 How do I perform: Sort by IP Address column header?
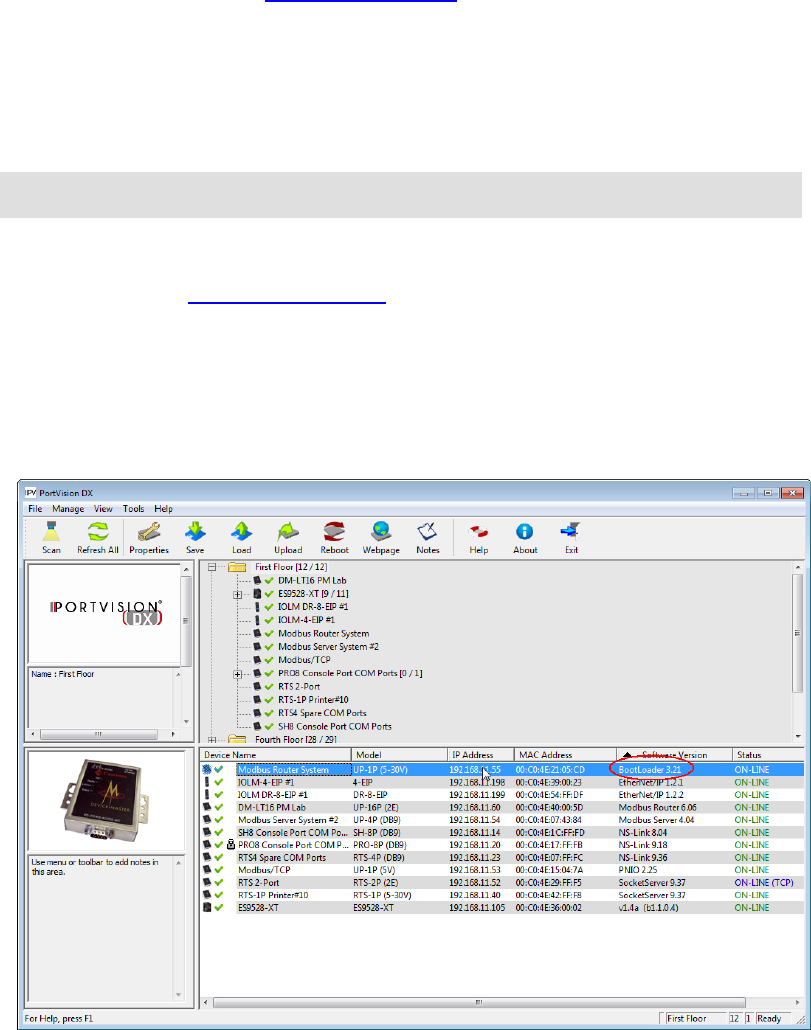pos(481,755)
